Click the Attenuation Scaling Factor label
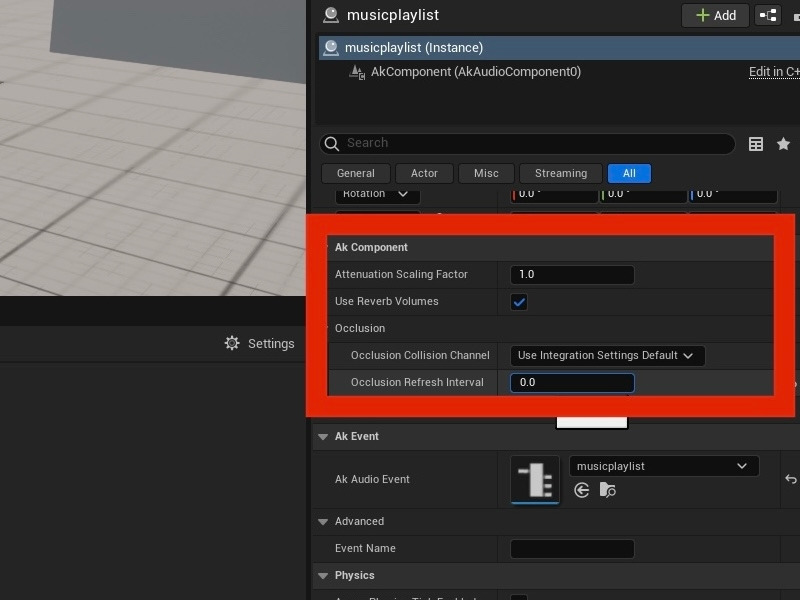The image size is (800, 600). (x=401, y=274)
